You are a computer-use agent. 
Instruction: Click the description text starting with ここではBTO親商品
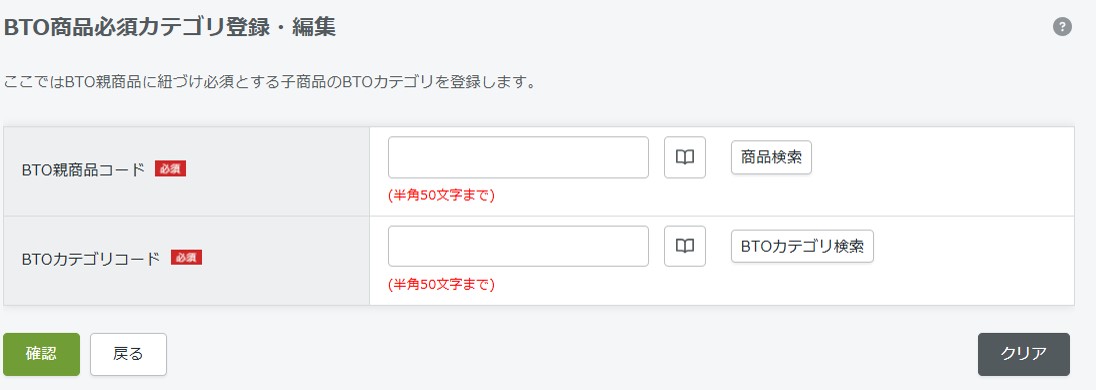(270, 82)
